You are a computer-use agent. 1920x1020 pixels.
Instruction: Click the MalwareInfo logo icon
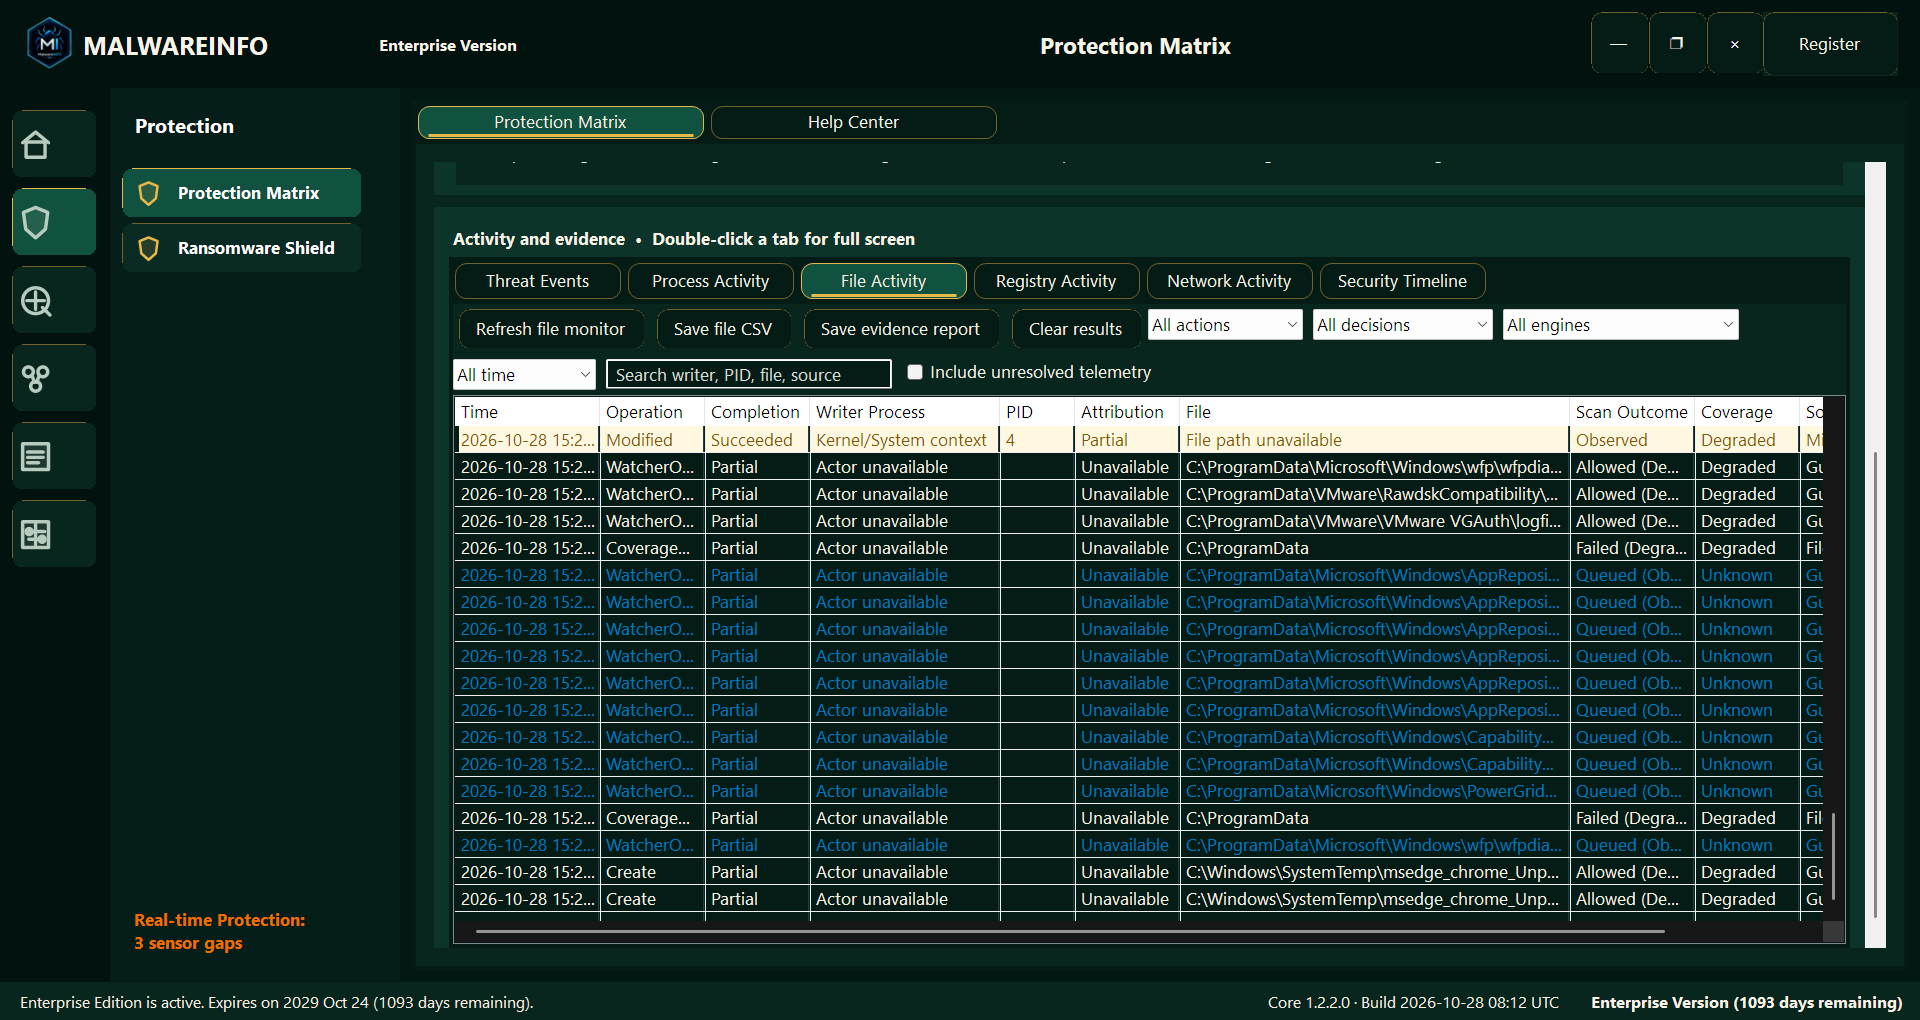pyautogui.click(x=49, y=44)
